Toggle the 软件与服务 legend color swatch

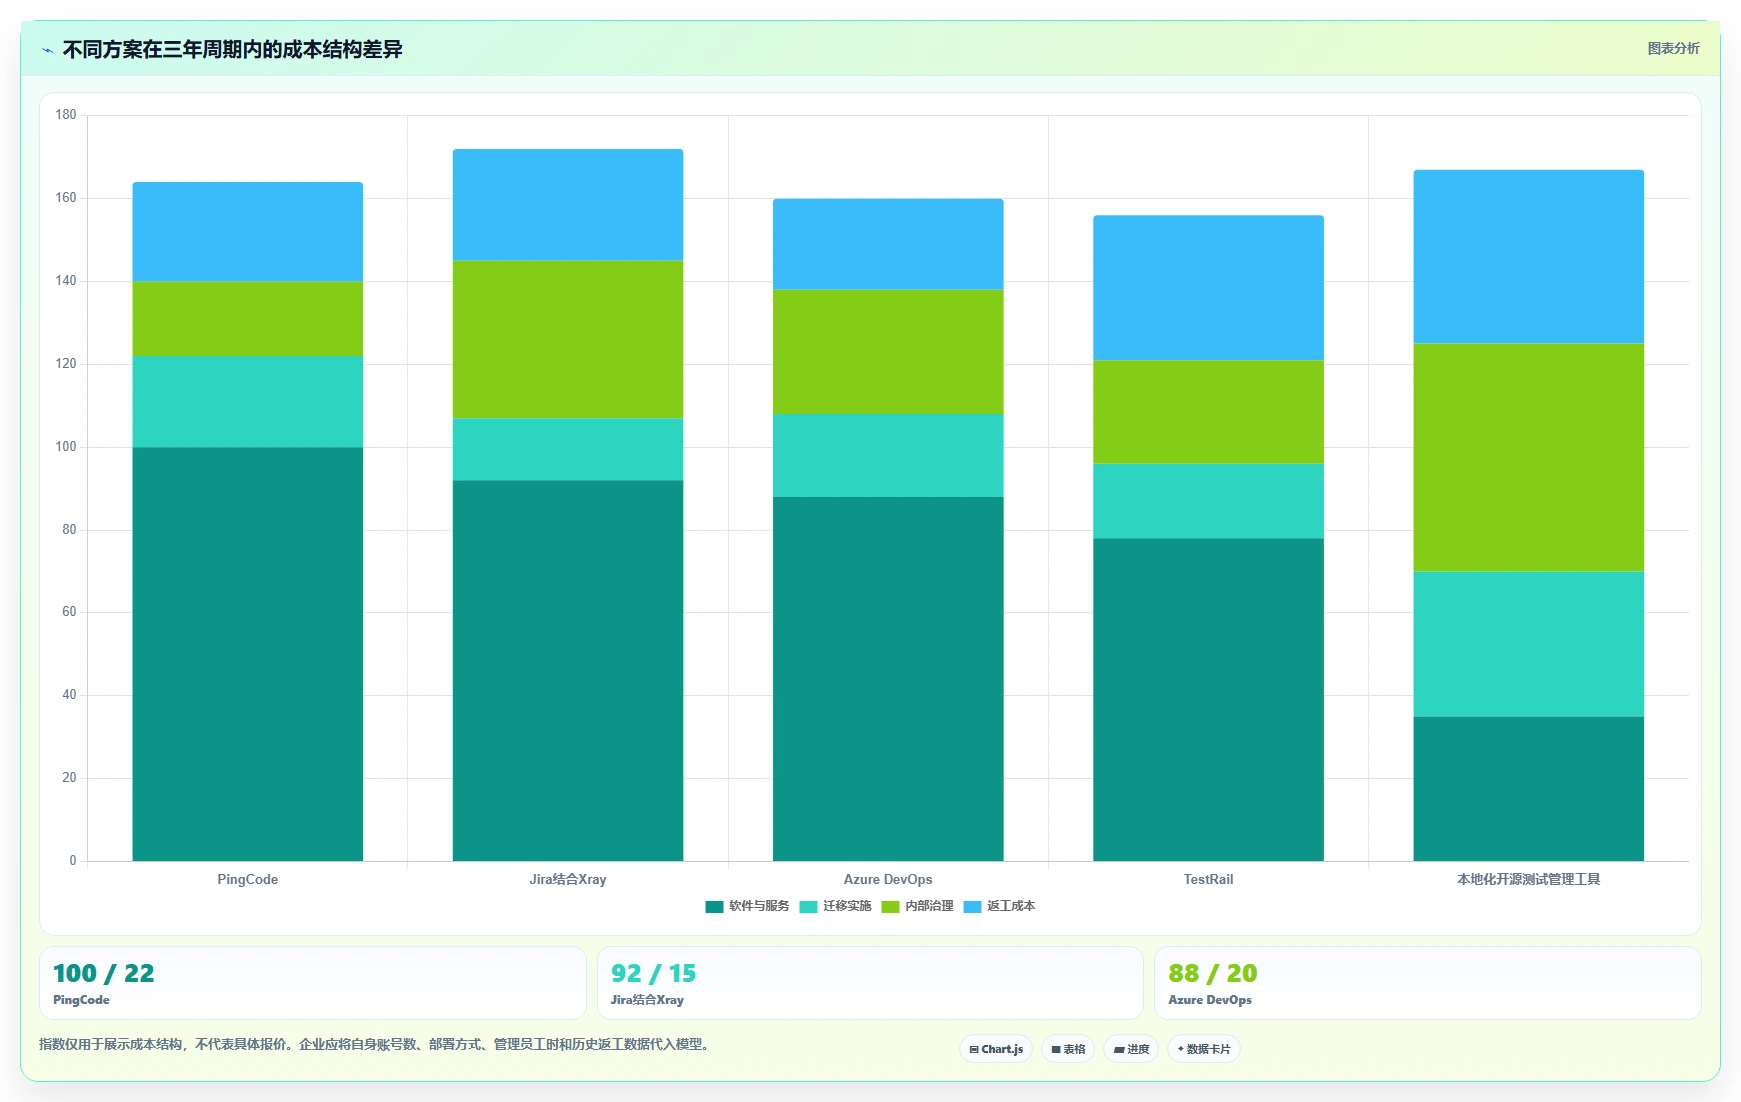click(x=714, y=907)
